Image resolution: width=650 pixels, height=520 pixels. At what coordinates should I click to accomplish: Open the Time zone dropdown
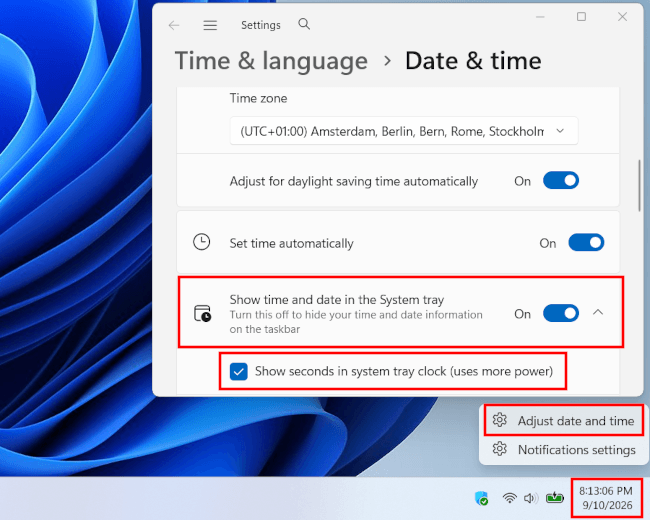[x=404, y=131]
